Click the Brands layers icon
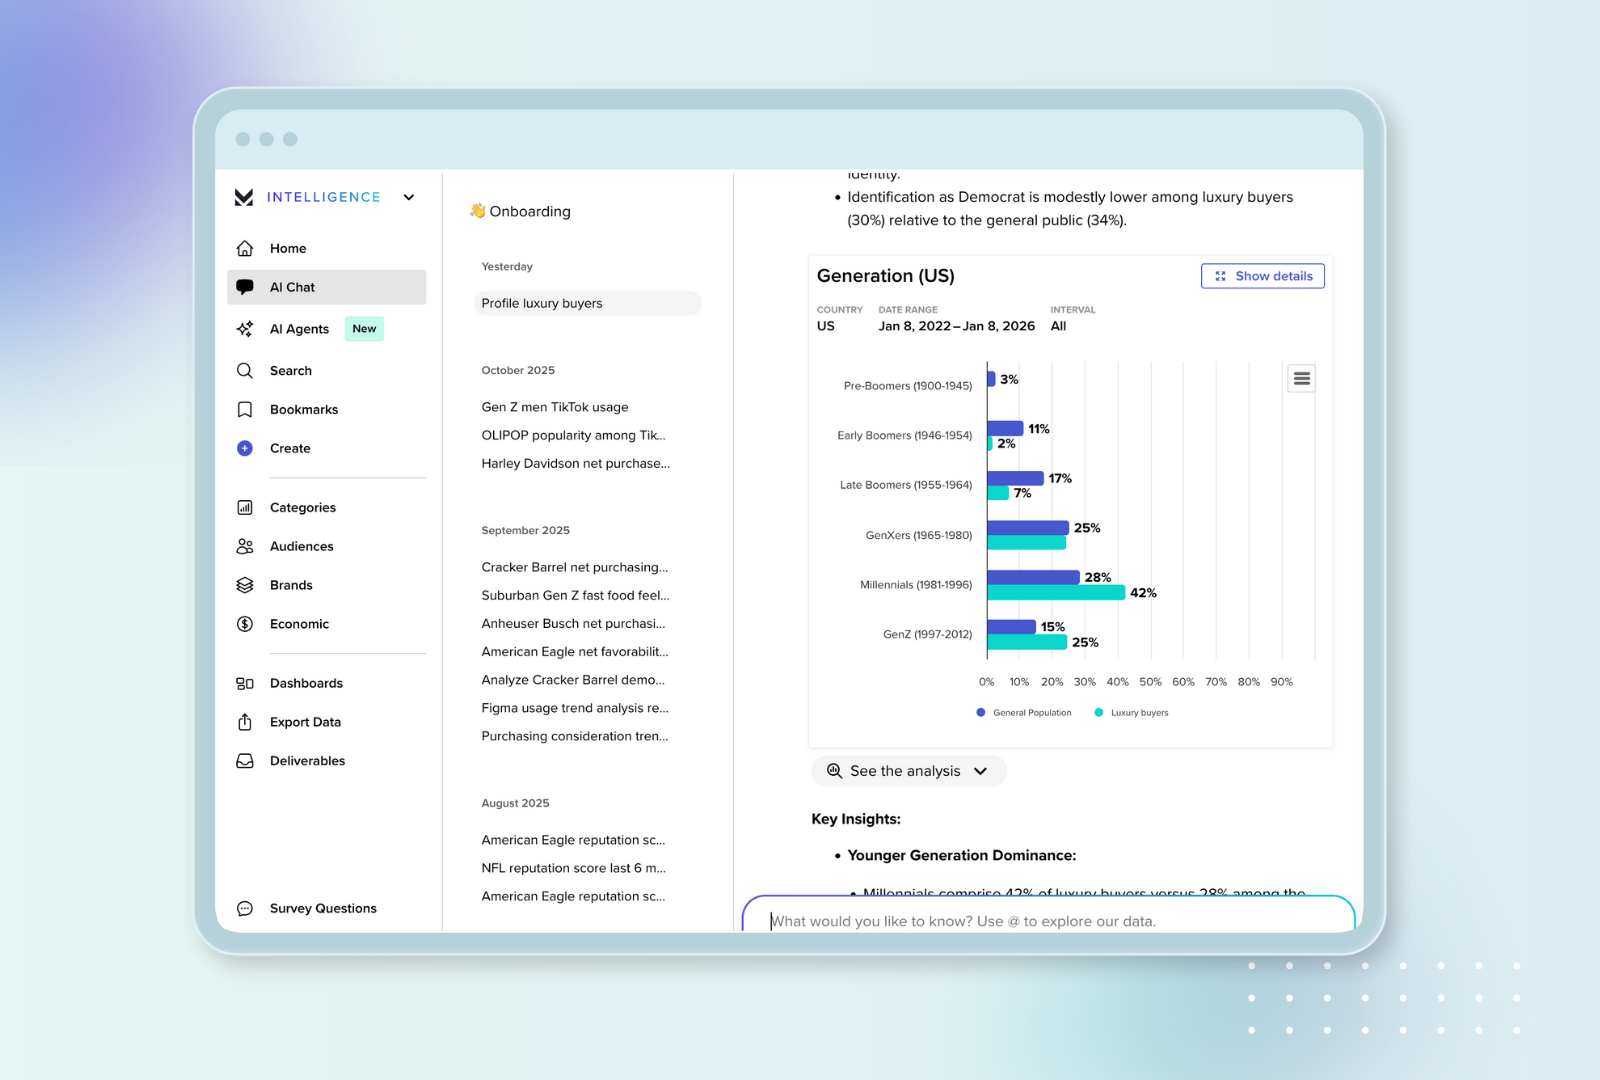Screen dimensions: 1600x1080 245,585
